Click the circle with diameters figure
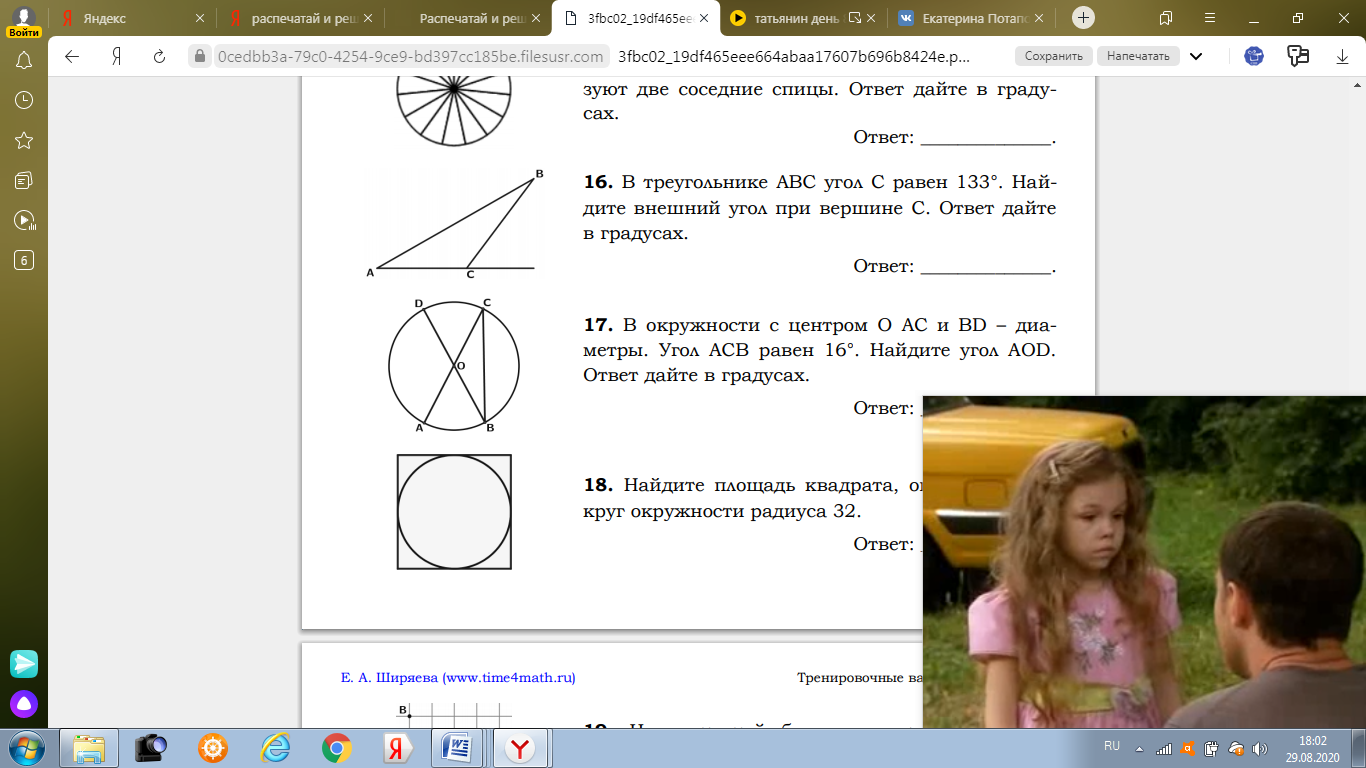The height and width of the screenshot is (768, 1366). tap(454, 366)
